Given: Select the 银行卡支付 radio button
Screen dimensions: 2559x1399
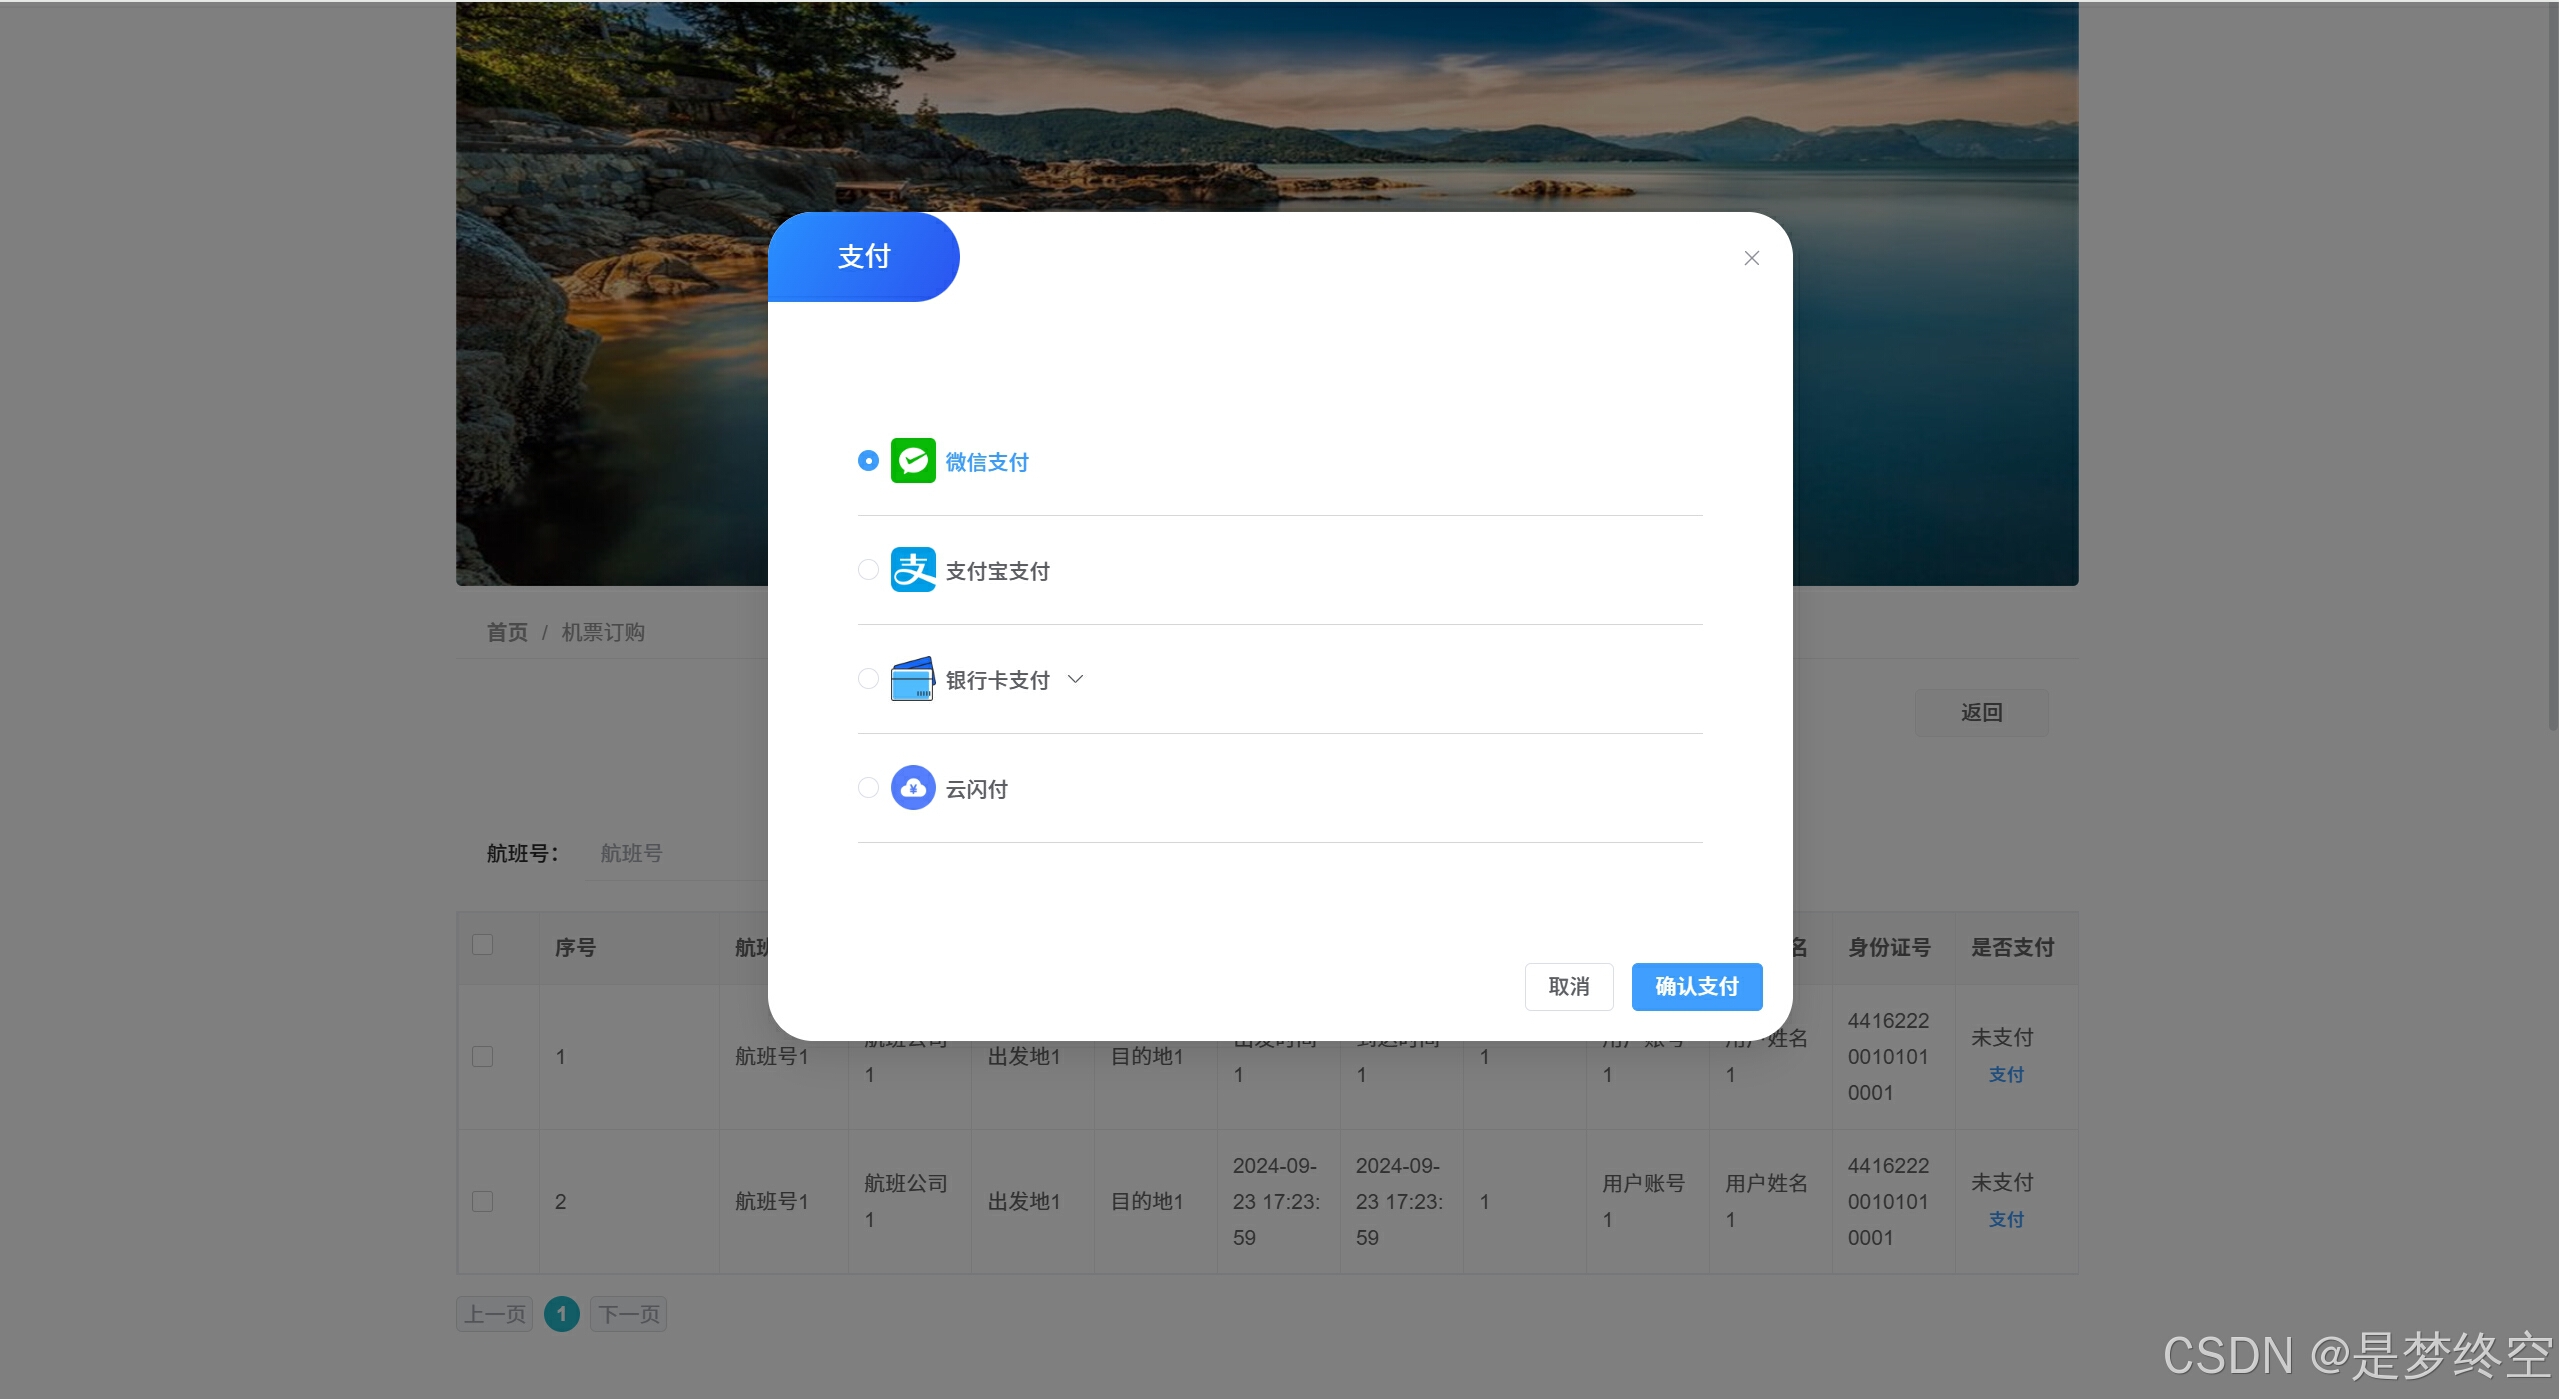Looking at the screenshot, I should (x=868, y=679).
